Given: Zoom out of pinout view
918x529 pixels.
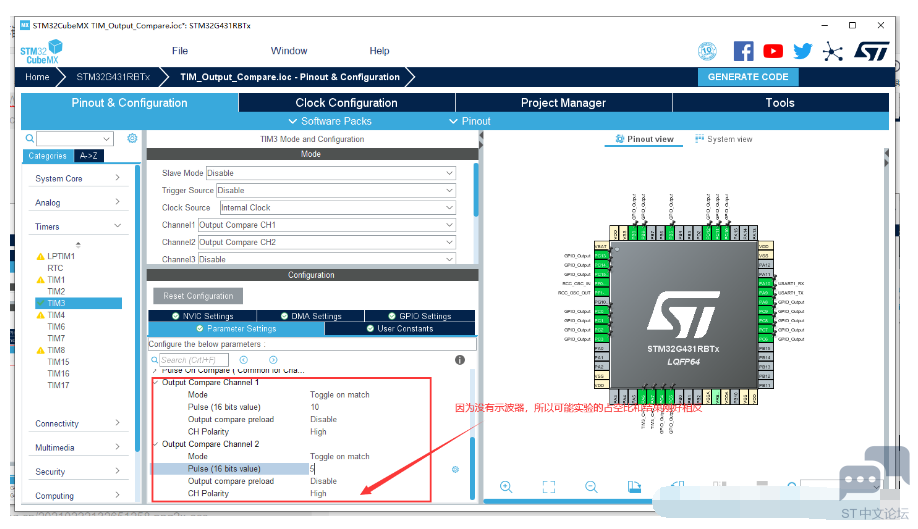Looking at the screenshot, I should 591,487.
